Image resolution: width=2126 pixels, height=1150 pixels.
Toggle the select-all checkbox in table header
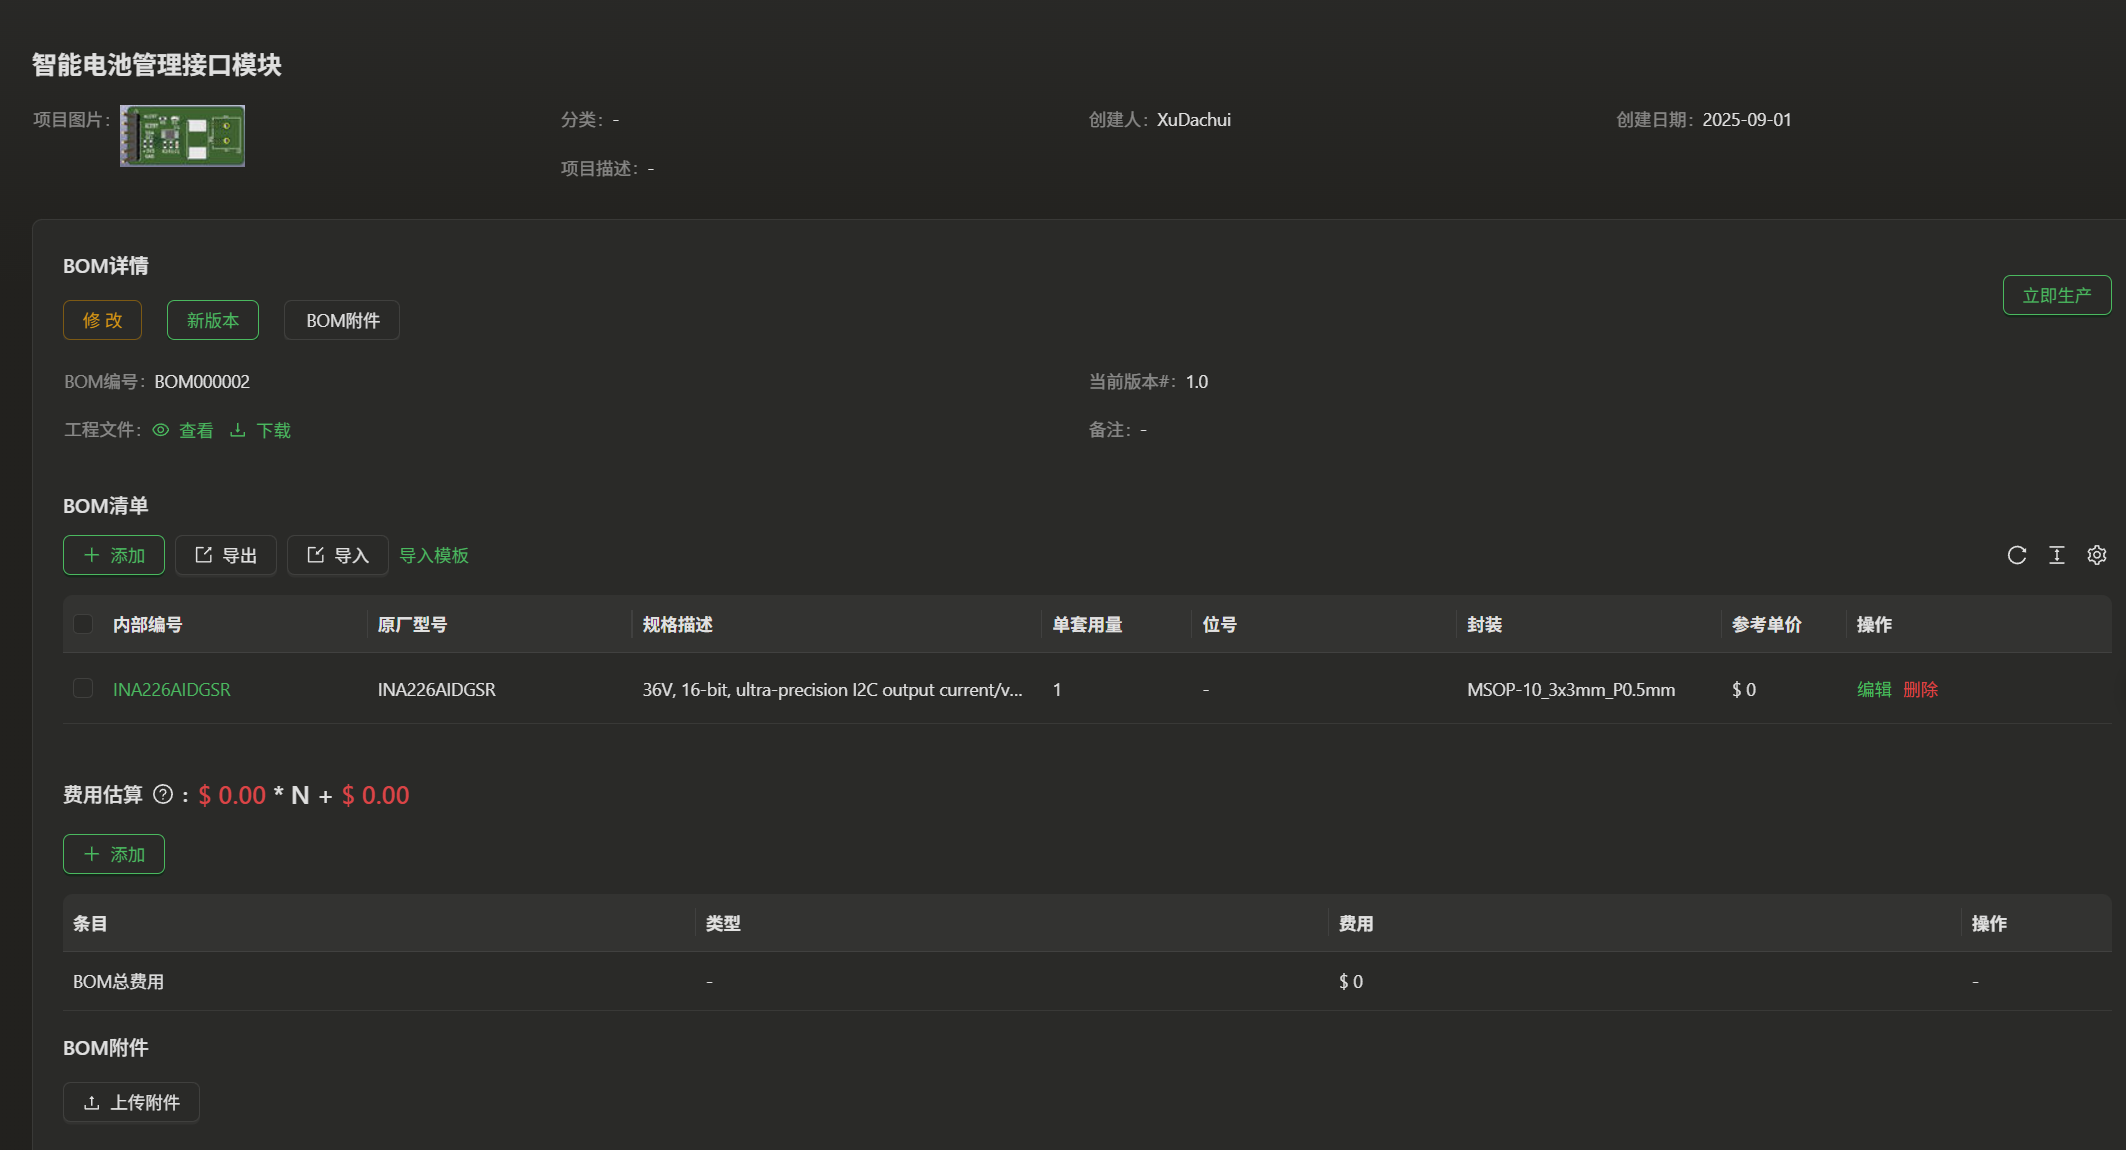(83, 624)
